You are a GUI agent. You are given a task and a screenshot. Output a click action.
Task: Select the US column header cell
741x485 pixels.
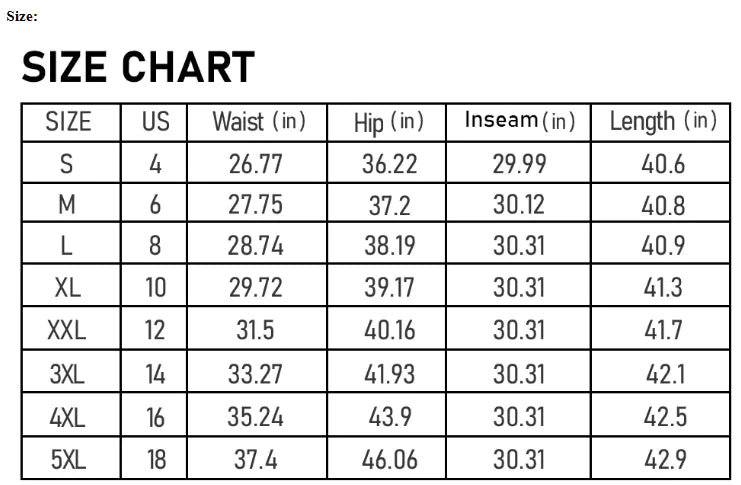(155, 122)
